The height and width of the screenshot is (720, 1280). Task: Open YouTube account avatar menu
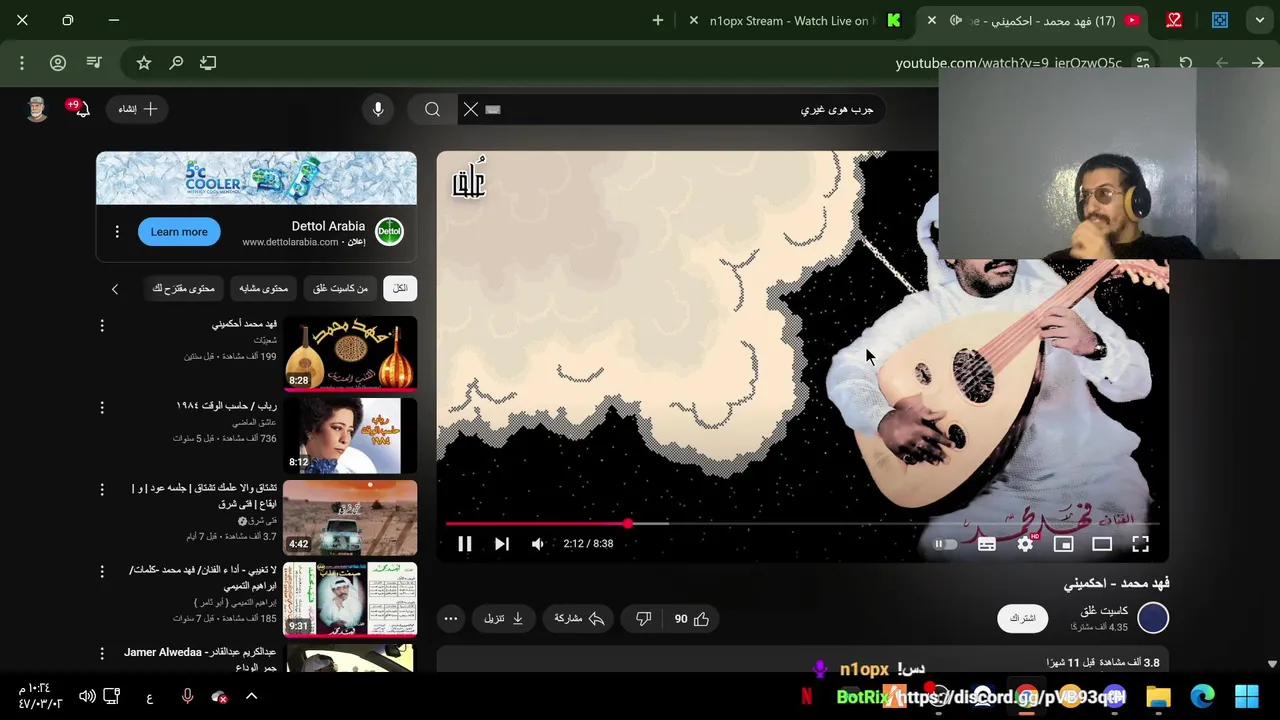(37, 109)
